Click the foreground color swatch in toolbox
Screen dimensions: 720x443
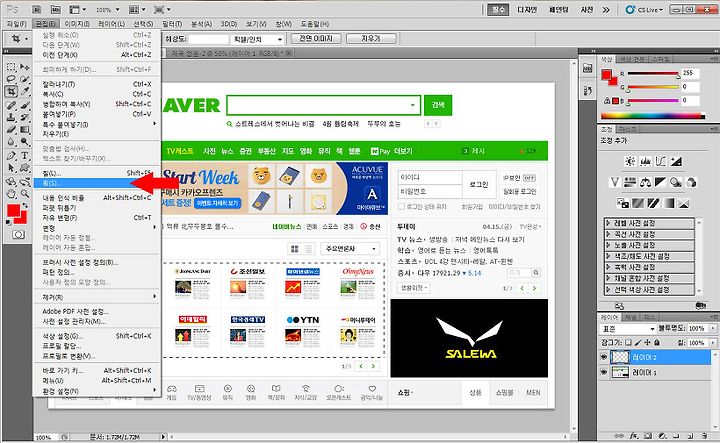[x=14, y=211]
